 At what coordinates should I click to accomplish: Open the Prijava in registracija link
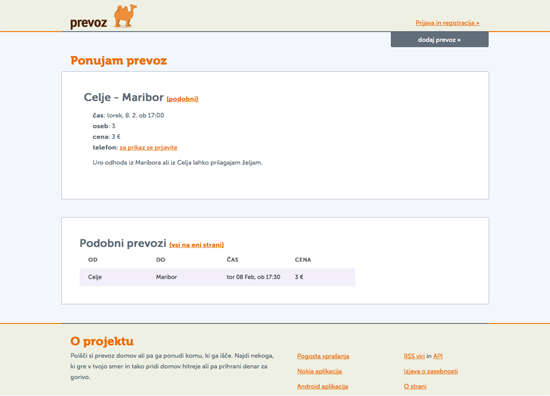[x=447, y=23]
